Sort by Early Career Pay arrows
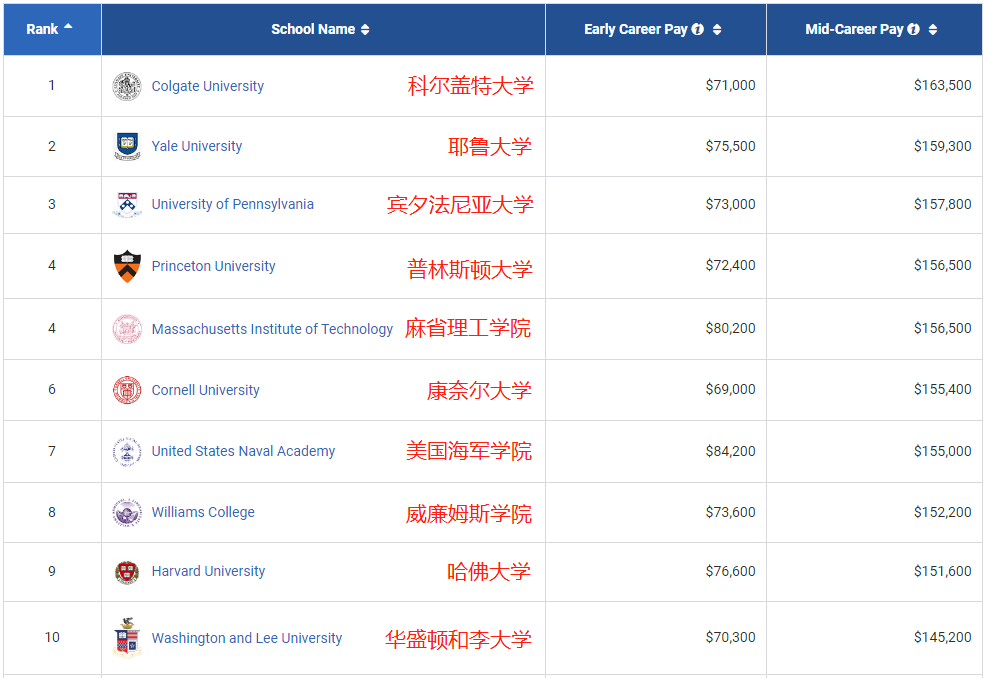Image resolution: width=985 pixels, height=678 pixels. pyautogui.click(x=717, y=30)
